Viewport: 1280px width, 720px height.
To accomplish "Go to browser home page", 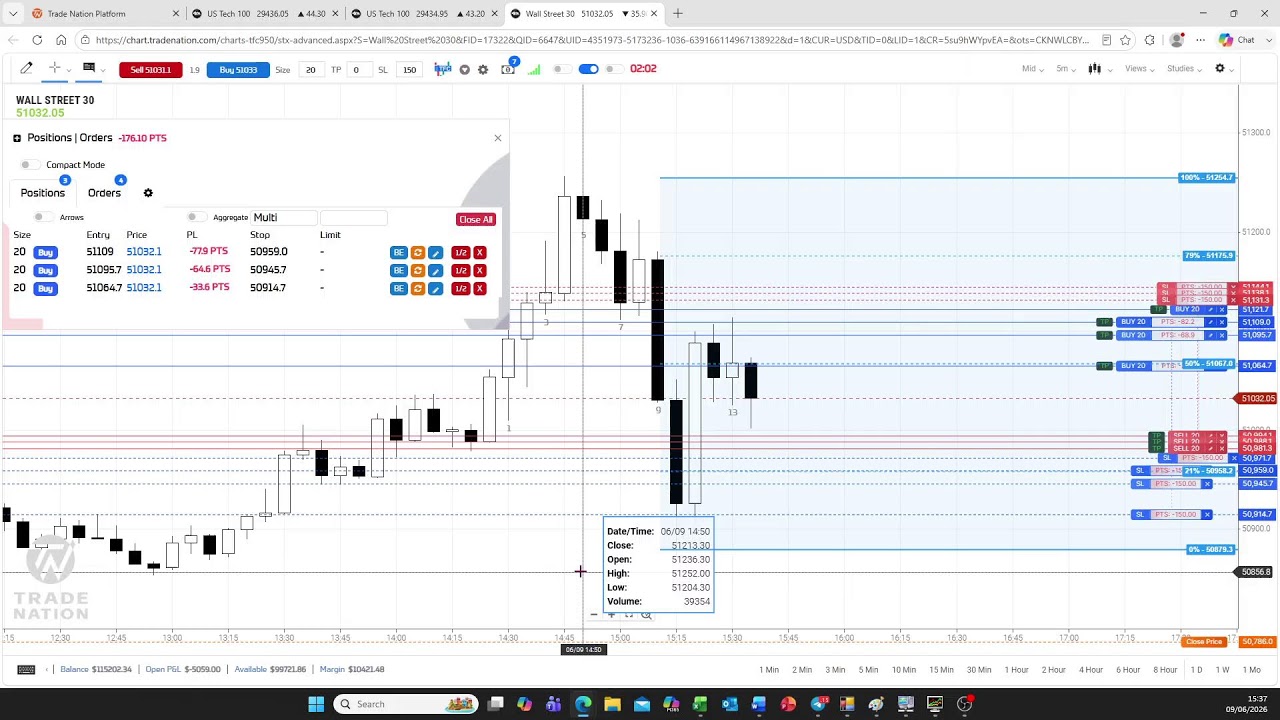I will [x=61, y=40].
